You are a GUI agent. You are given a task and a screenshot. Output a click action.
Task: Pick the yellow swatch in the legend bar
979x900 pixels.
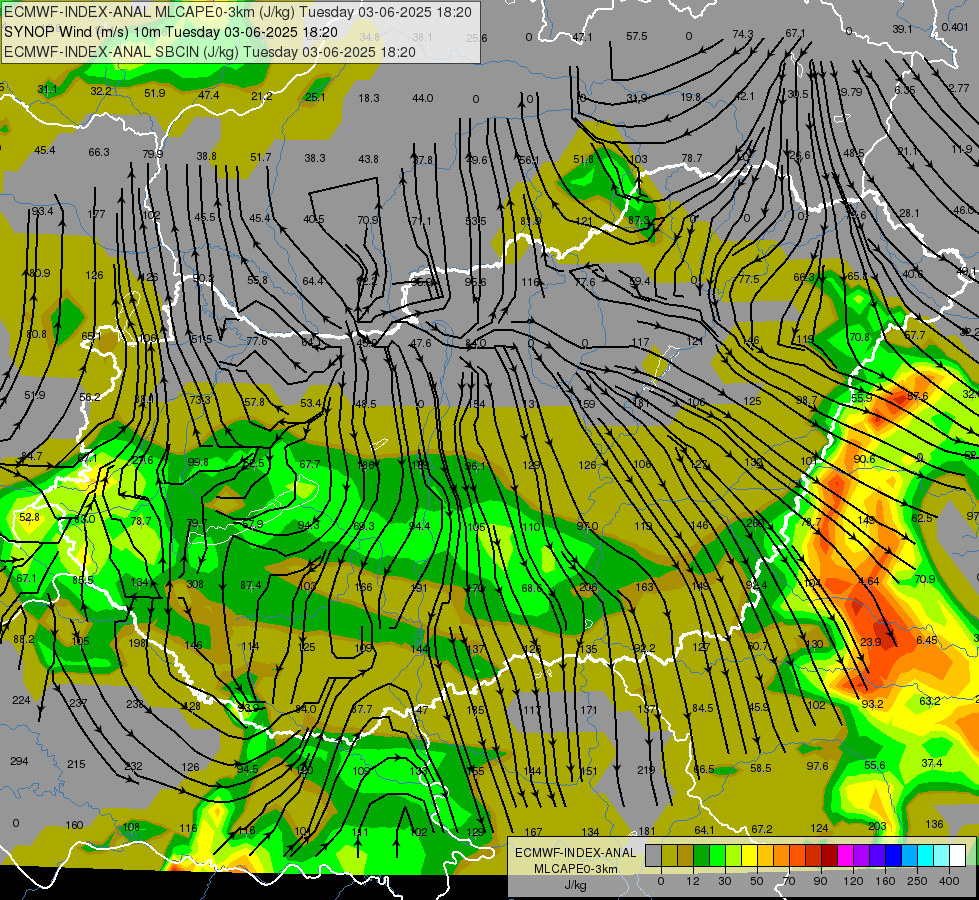click(750, 855)
